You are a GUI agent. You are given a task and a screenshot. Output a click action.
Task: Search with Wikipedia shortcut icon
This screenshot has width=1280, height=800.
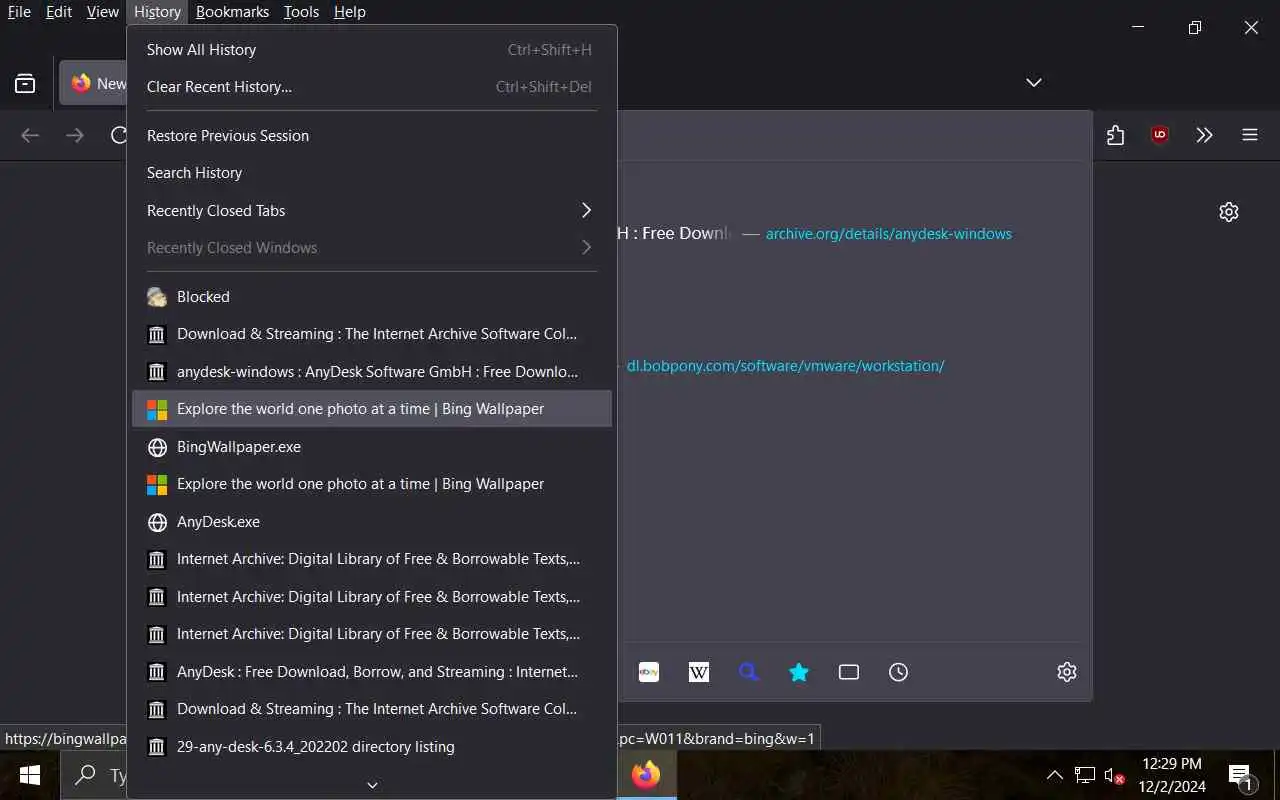pyautogui.click(x=699, y=672)
